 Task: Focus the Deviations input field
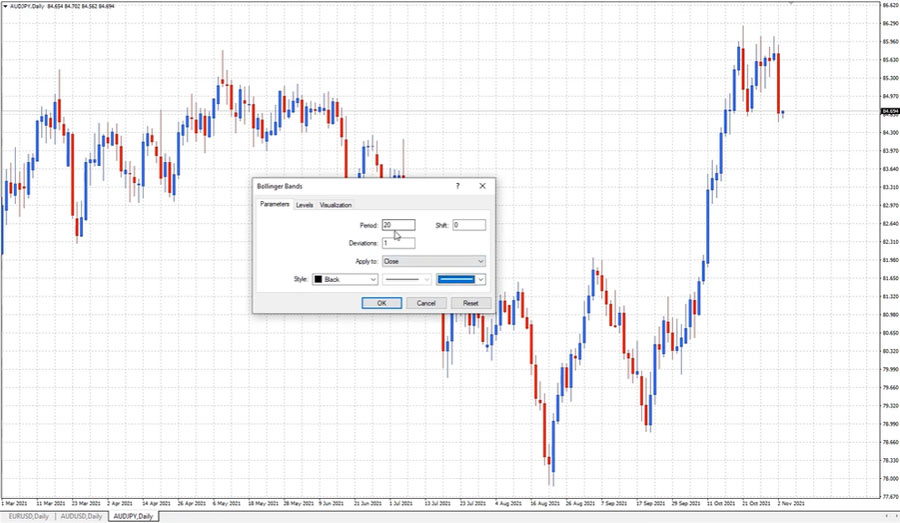[398, 243]
